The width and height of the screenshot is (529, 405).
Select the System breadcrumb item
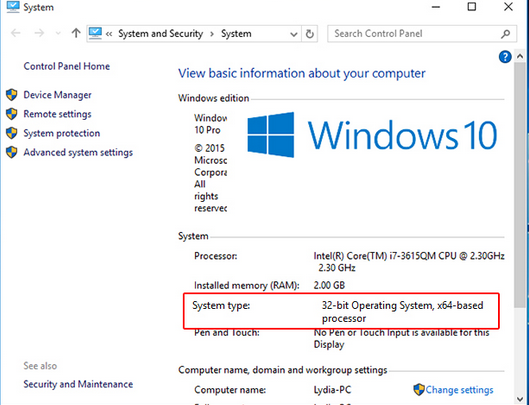[x=236, y=34]
